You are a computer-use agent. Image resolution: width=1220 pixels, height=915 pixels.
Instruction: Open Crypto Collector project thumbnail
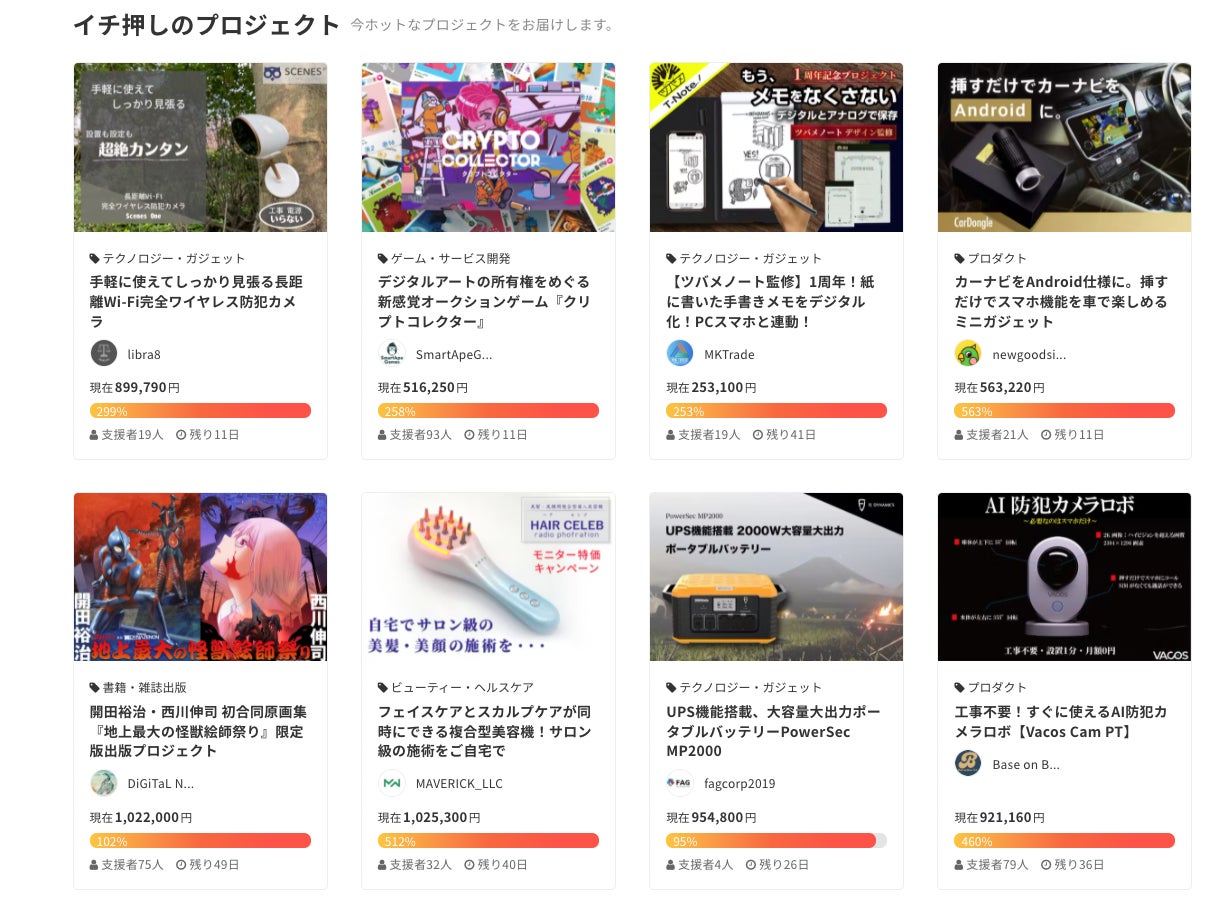point(488,148)
